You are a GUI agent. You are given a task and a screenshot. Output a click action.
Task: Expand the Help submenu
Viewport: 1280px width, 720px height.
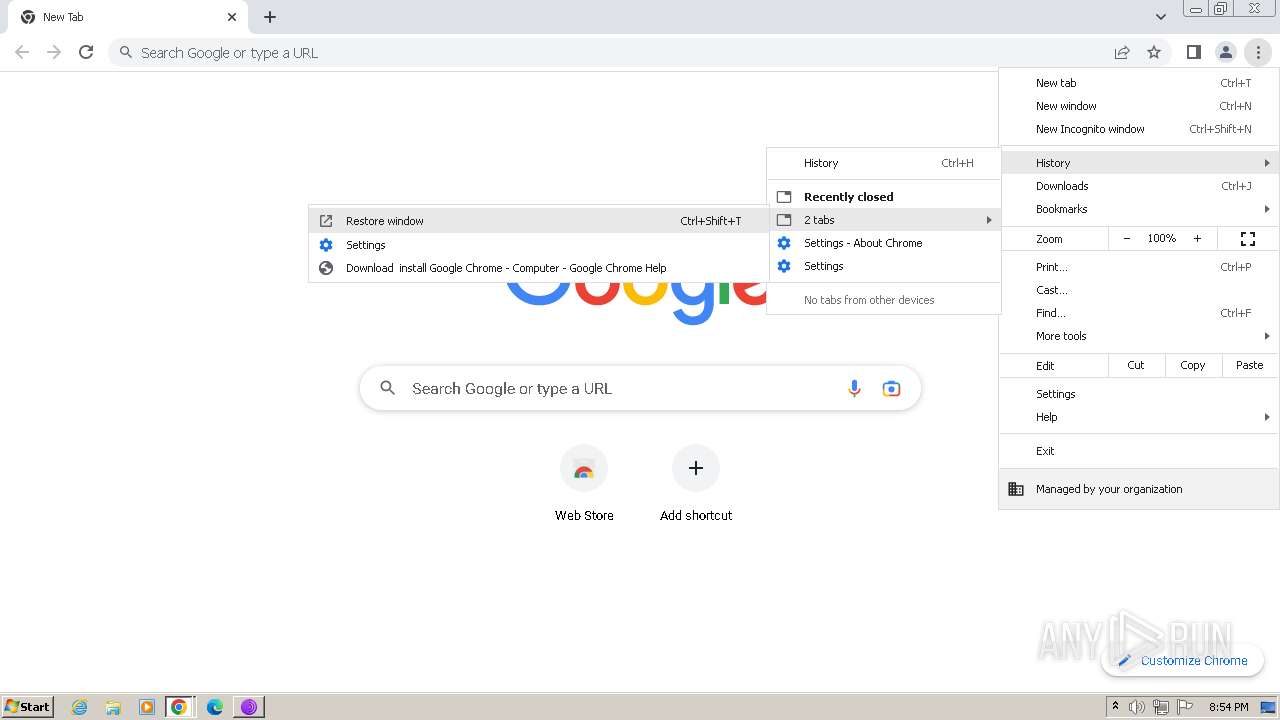(x=1139, y=417)
